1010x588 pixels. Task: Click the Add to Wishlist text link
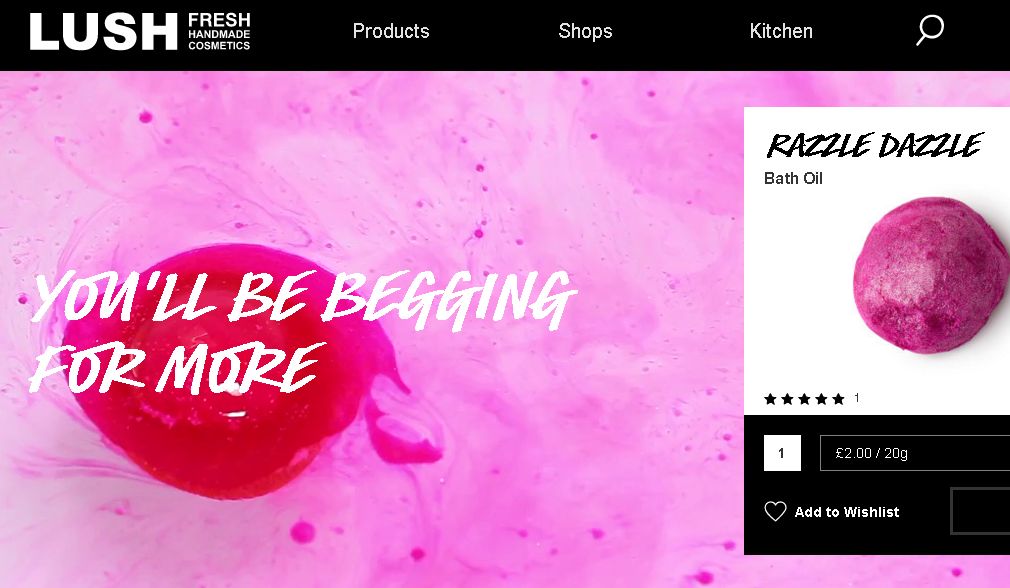coord(846,512)
